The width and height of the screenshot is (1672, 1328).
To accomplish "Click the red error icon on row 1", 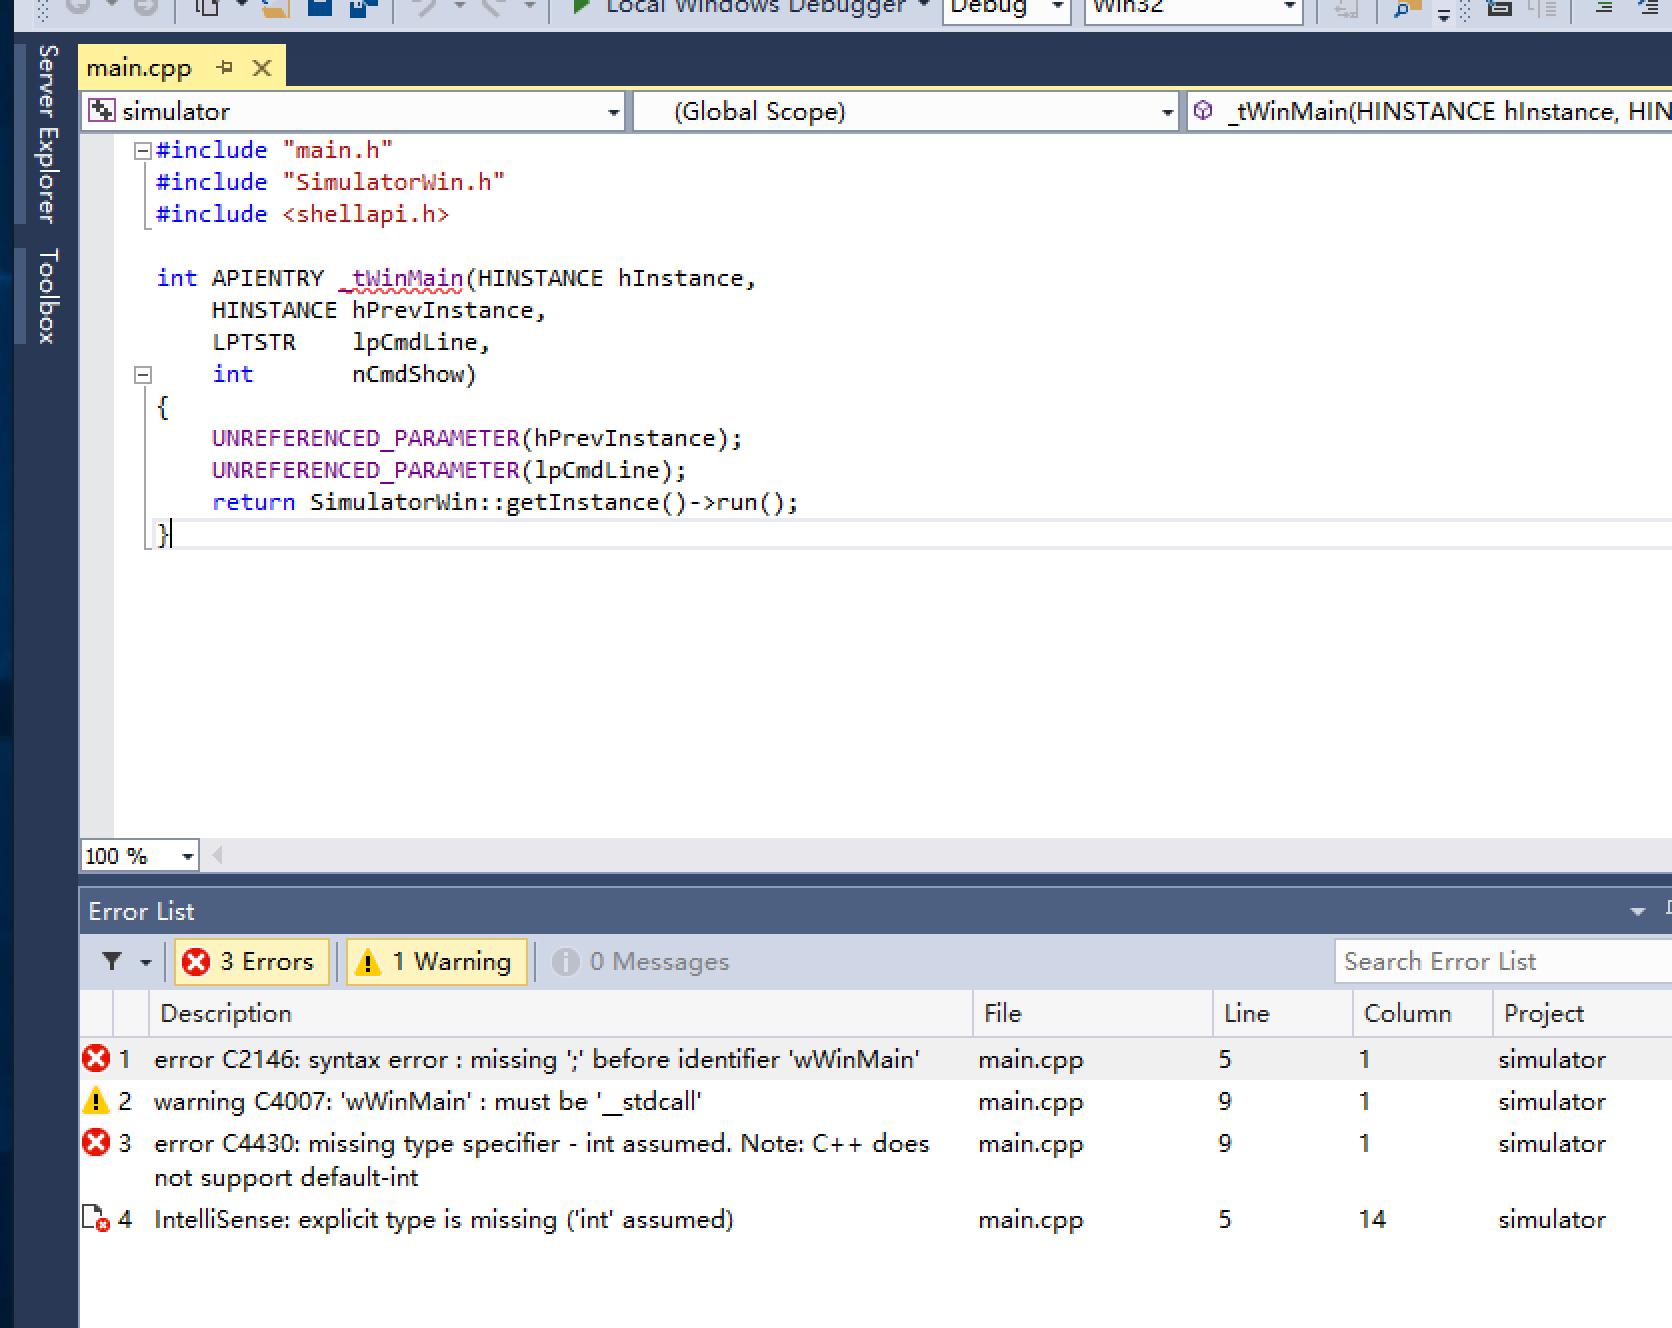I will (x=96, y=1059).
